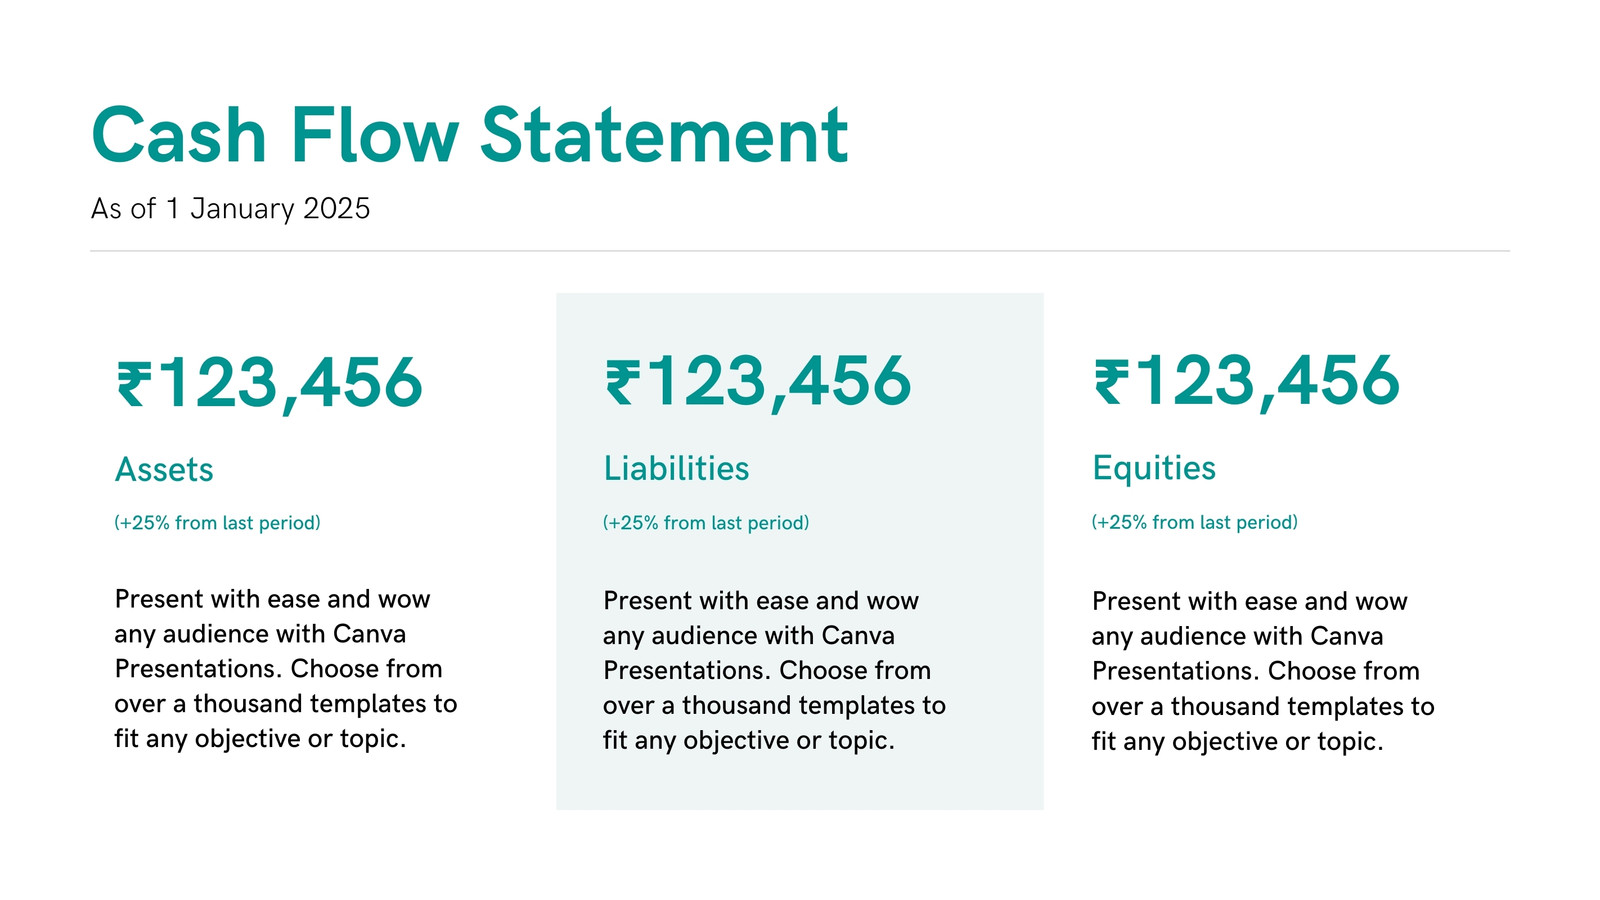This screenshot has height=900, width=1600.
Task: Click the horizontal divider line below the subtitle
Action: pos(800,251)
